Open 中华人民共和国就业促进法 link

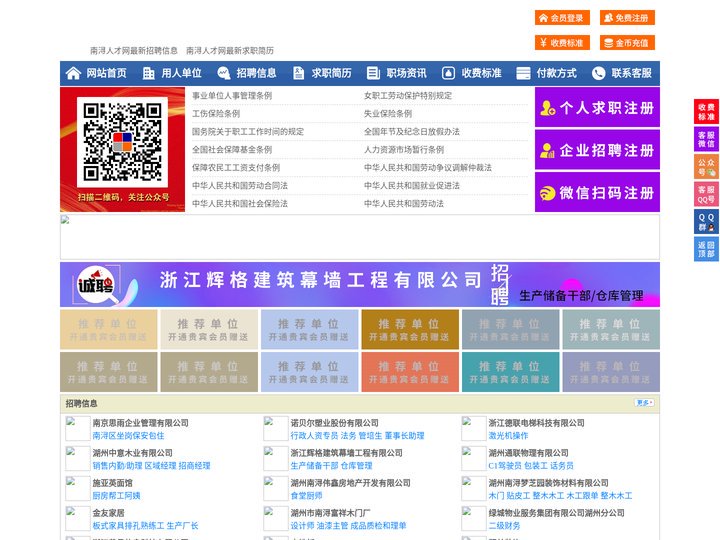pos(412,186)
